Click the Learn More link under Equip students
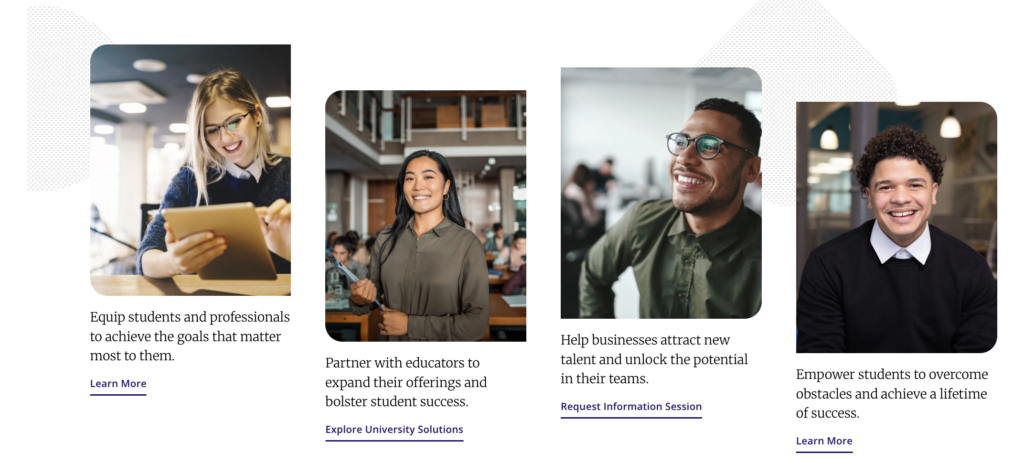This screenshot has width=1024, height=475. (x=118, y=384)
